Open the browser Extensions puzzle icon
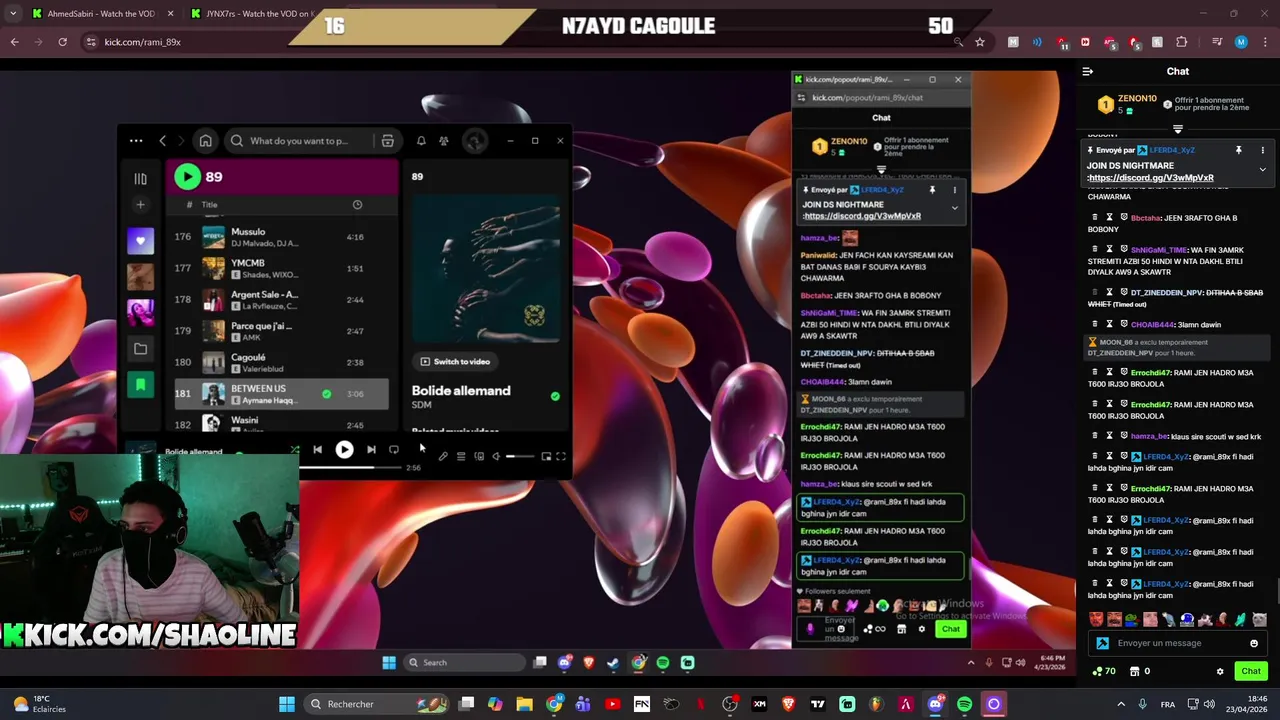Image resolution: width=1280 pixels, height=720 pixels. [1182, 42]
